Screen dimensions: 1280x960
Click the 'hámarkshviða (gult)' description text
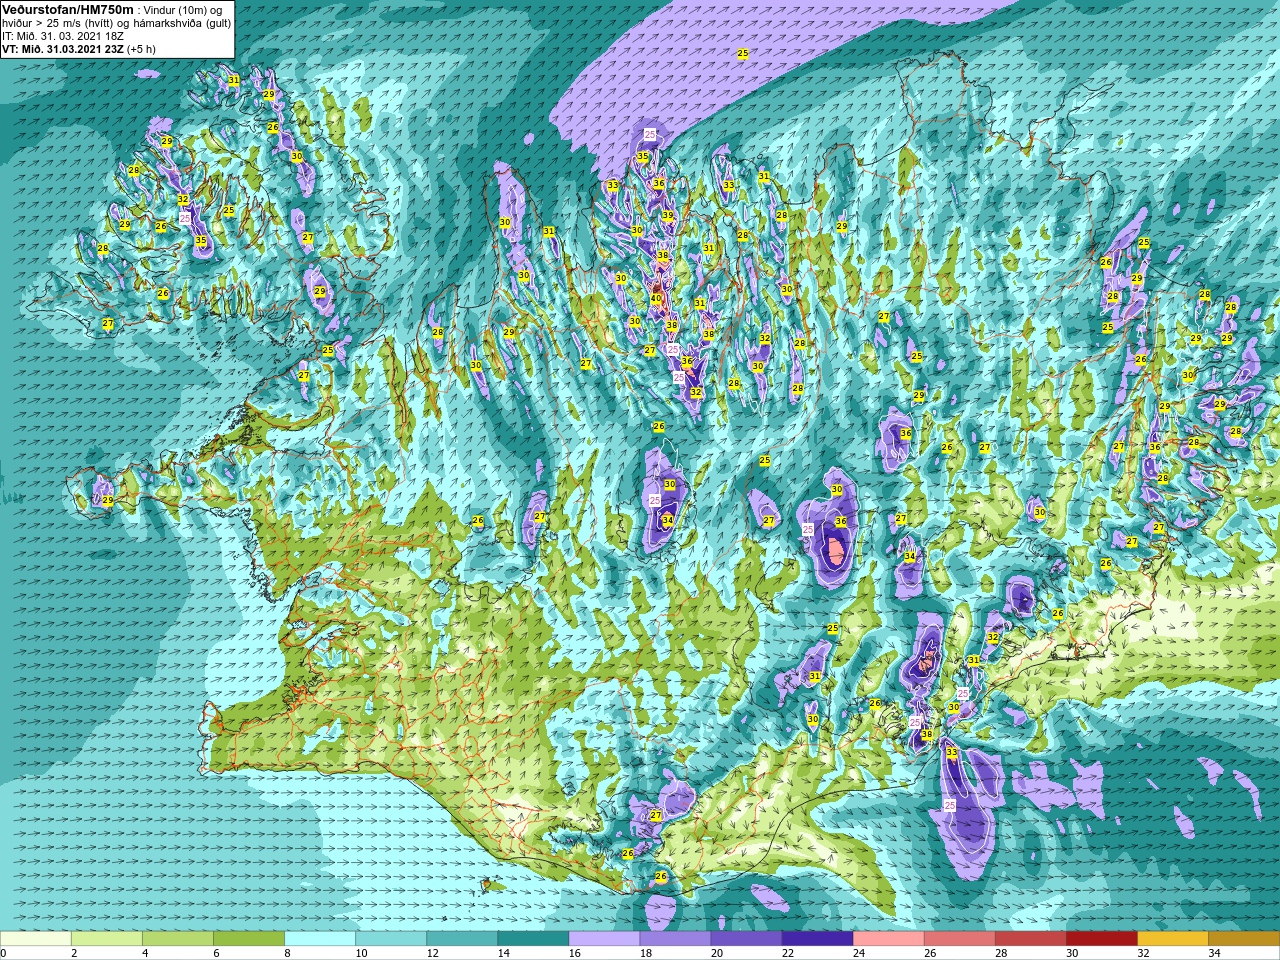(x=183, y=23)
